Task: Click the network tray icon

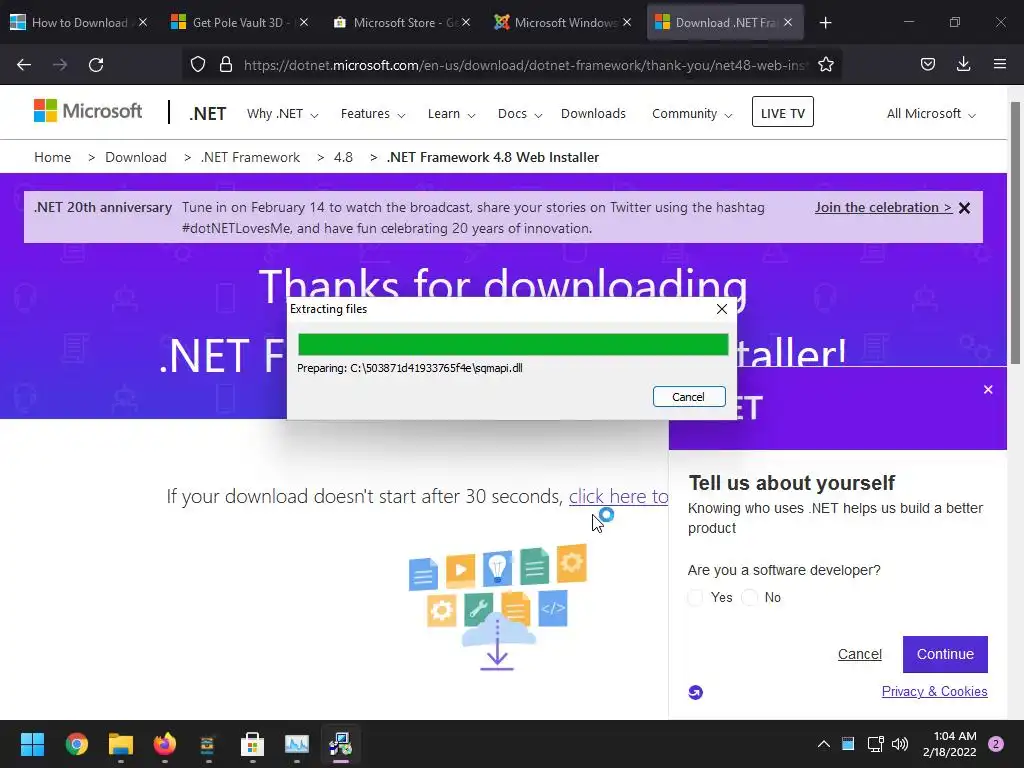Action: (875, 744)
